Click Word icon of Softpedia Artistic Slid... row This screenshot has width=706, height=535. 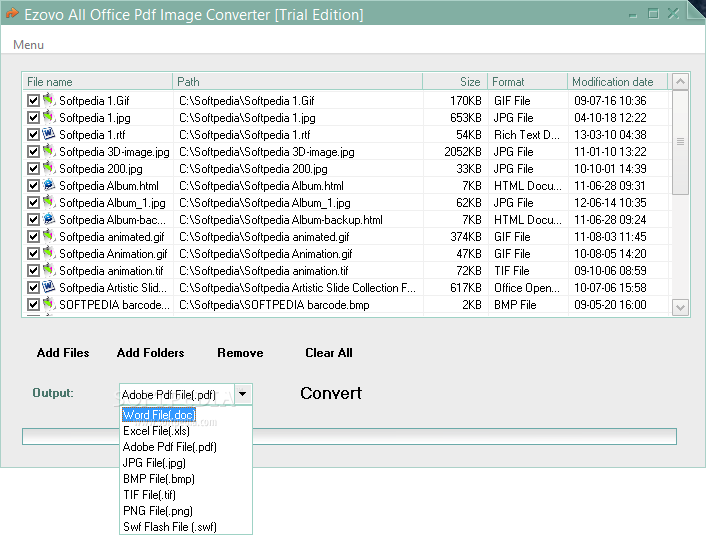[49, 287]
